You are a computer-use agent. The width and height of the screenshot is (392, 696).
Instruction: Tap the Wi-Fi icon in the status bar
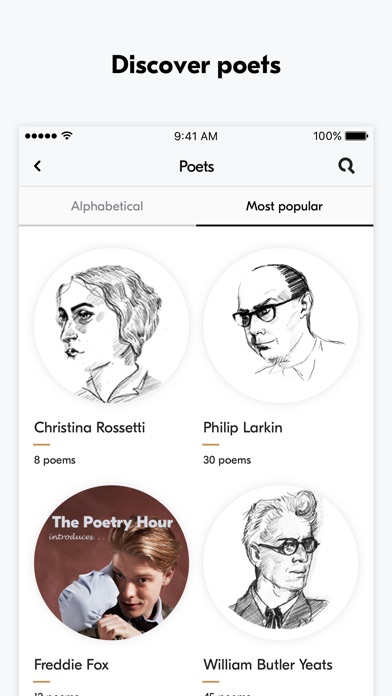[67, 135]
